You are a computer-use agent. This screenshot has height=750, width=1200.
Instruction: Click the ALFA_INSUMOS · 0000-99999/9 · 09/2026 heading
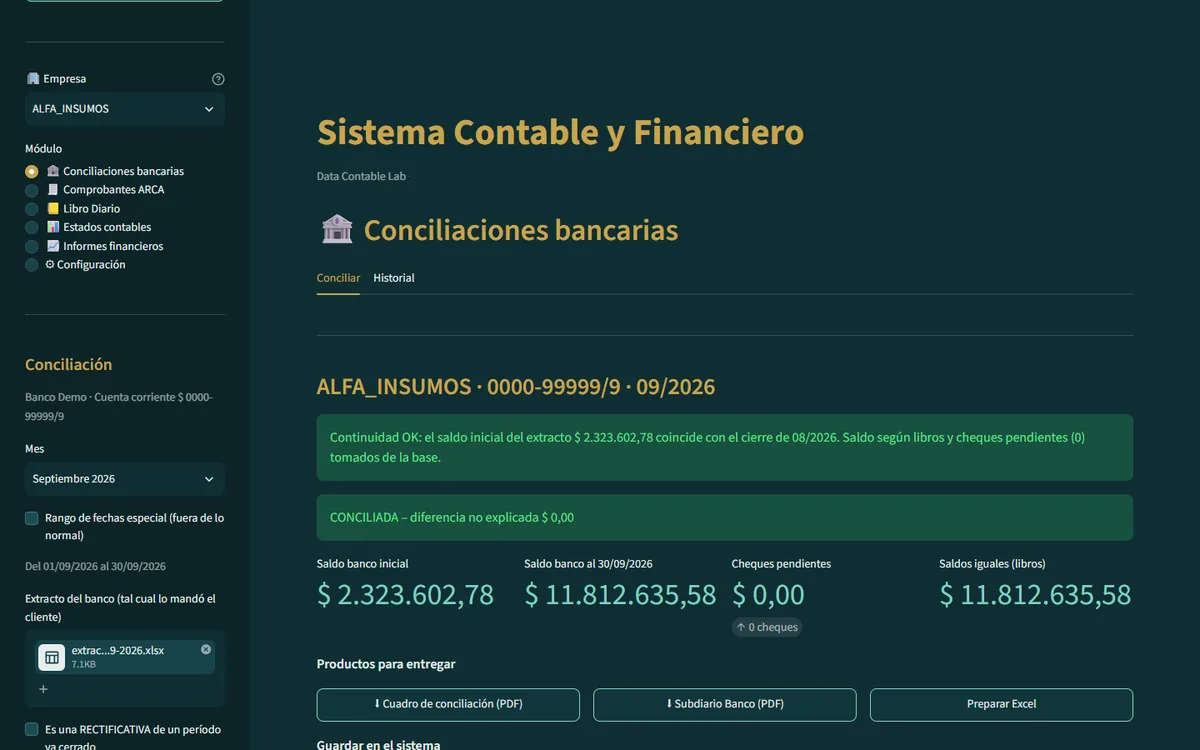(516, 387)
